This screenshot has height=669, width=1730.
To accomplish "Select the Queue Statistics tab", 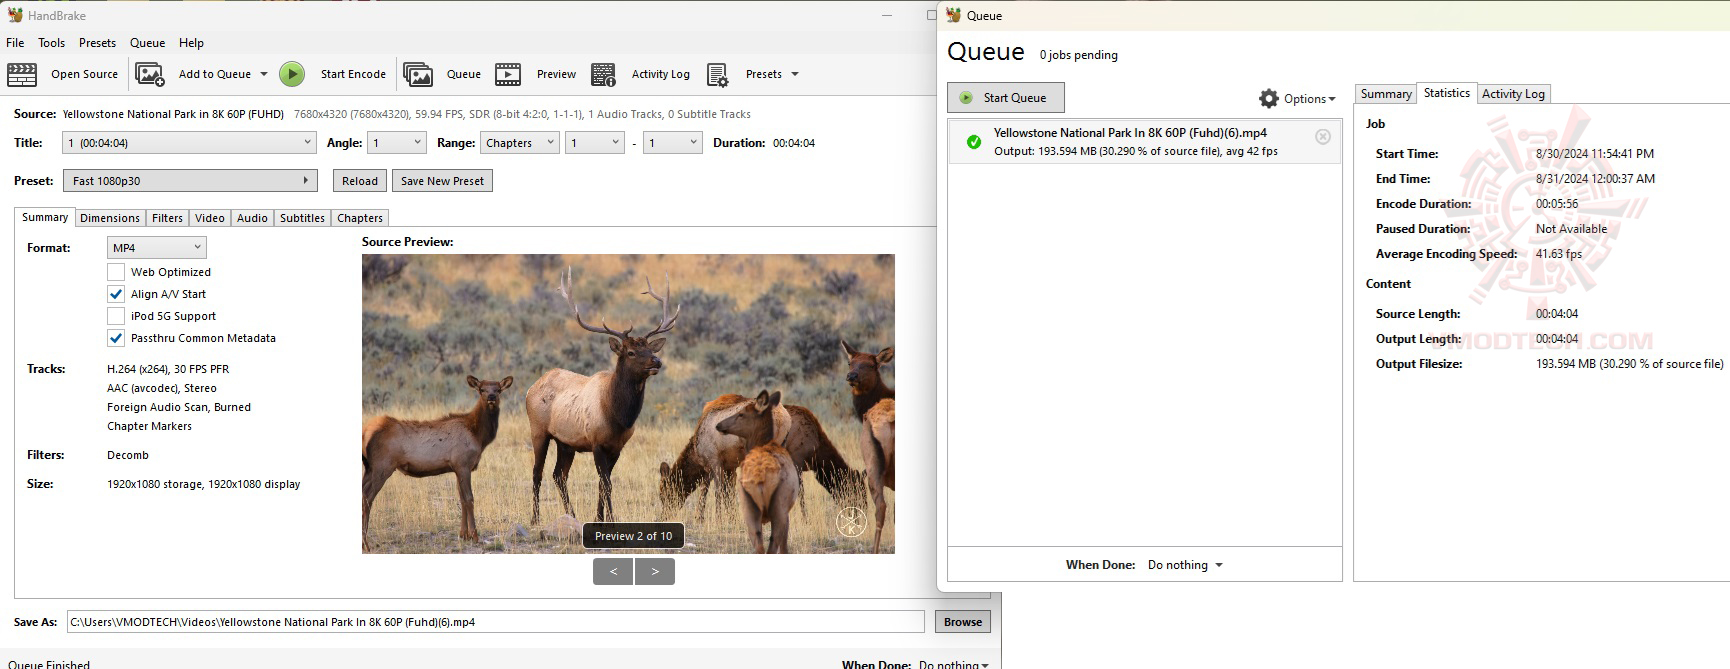I will pyautogui.click(x=1447, y=93).
